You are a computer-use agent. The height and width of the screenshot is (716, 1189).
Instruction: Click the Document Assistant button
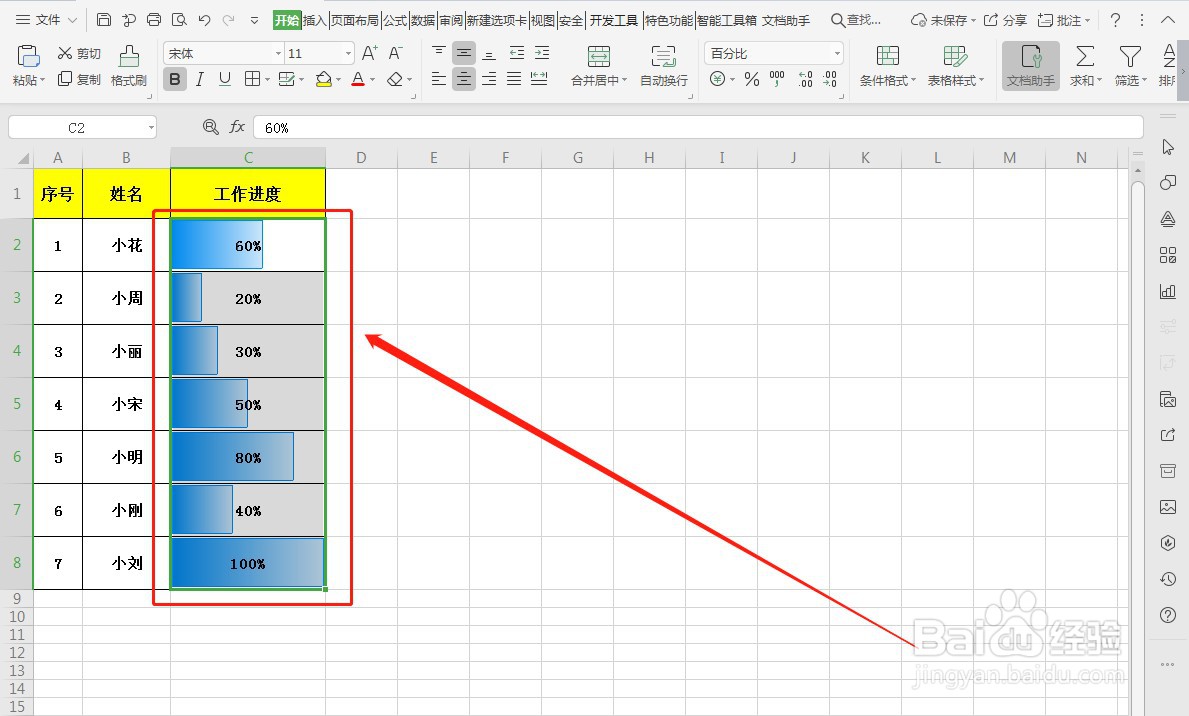click(1031, 66)
